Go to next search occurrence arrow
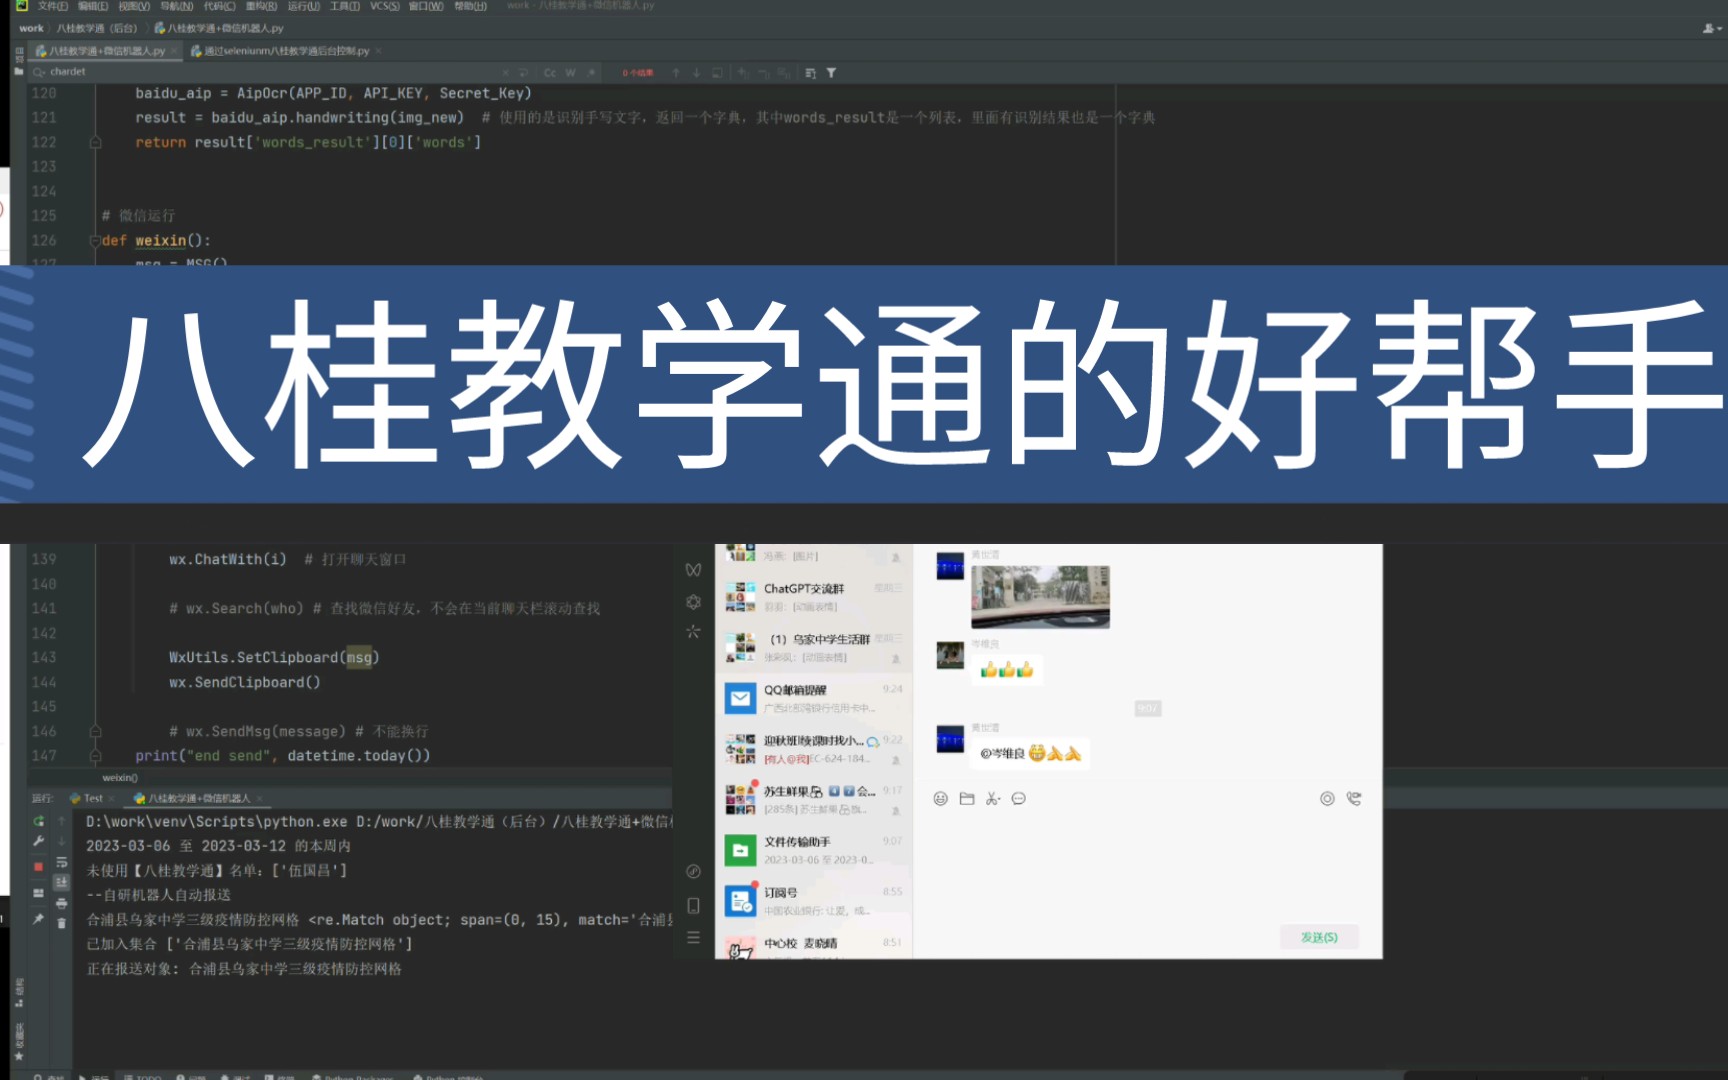Image resolution: width=1728 pixels, height=1080 pixels. [x=697, y=72]
